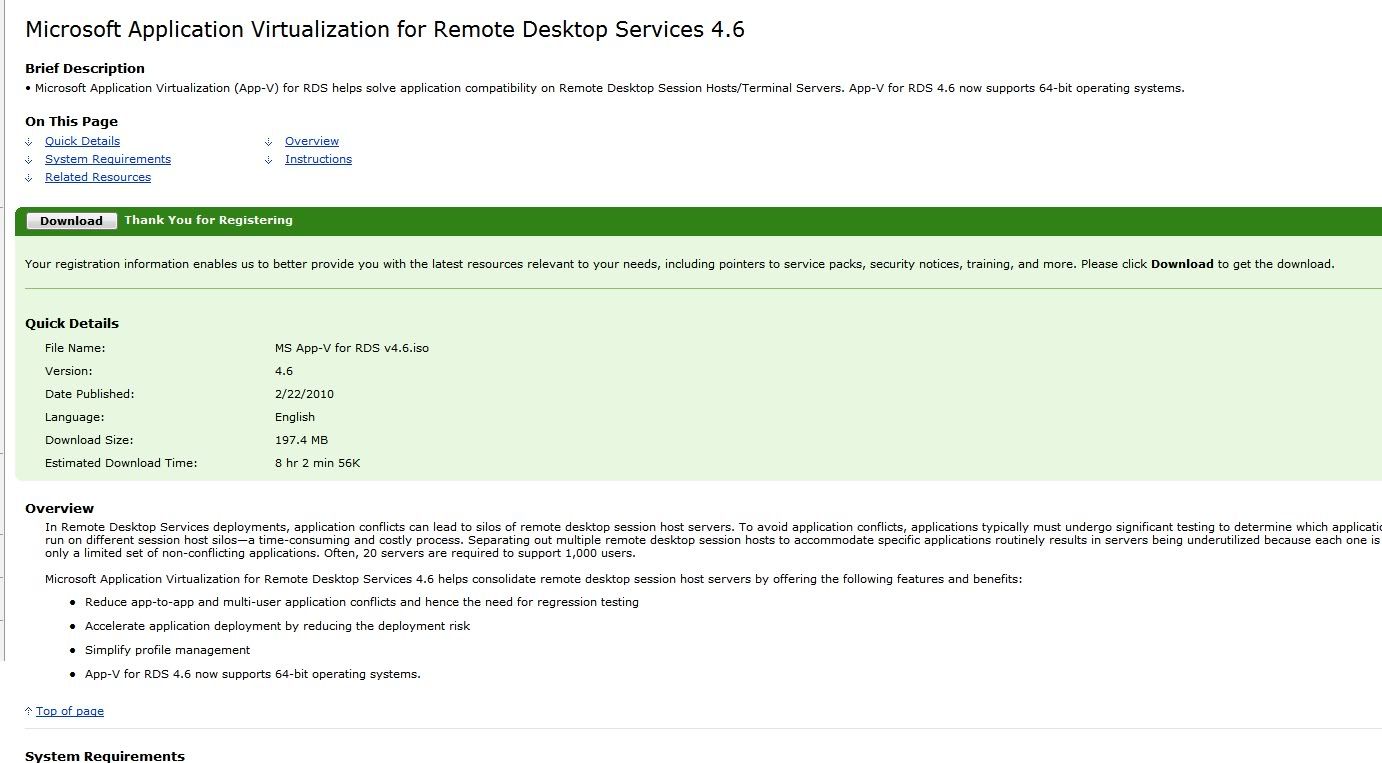
Task: Click the 197.4 MB download size value
Action: pyautogui.click(x=301, y=440)
